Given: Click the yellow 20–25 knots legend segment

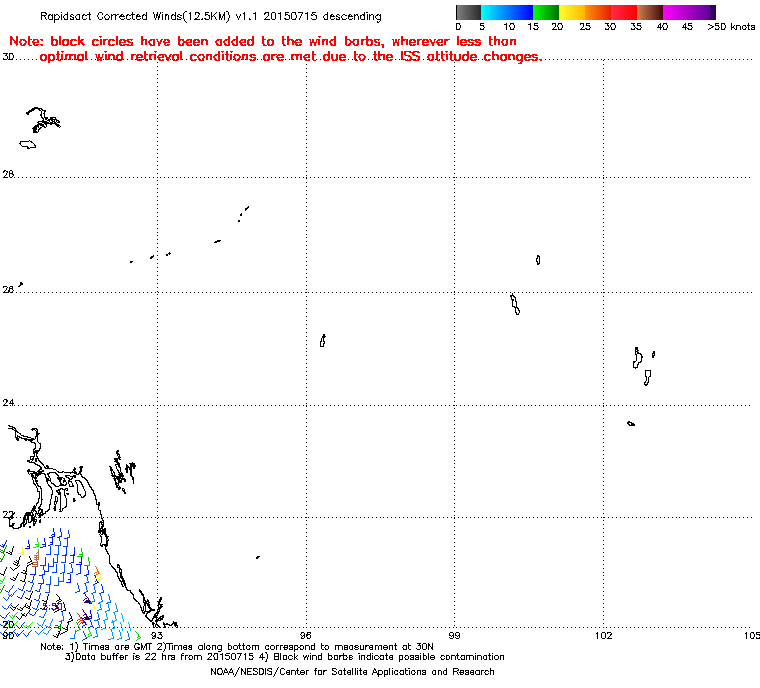Looking at the screenshot, I should coord(572,12).
